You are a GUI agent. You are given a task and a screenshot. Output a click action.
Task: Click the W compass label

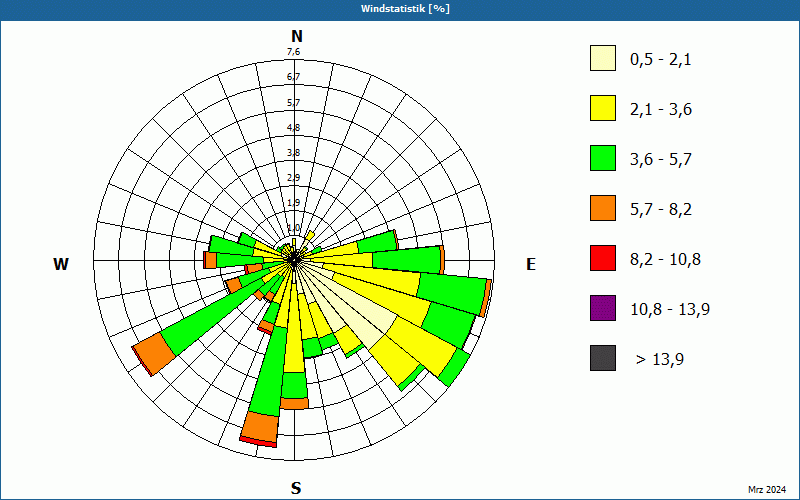pyautogui.click(x=61, y=264)
